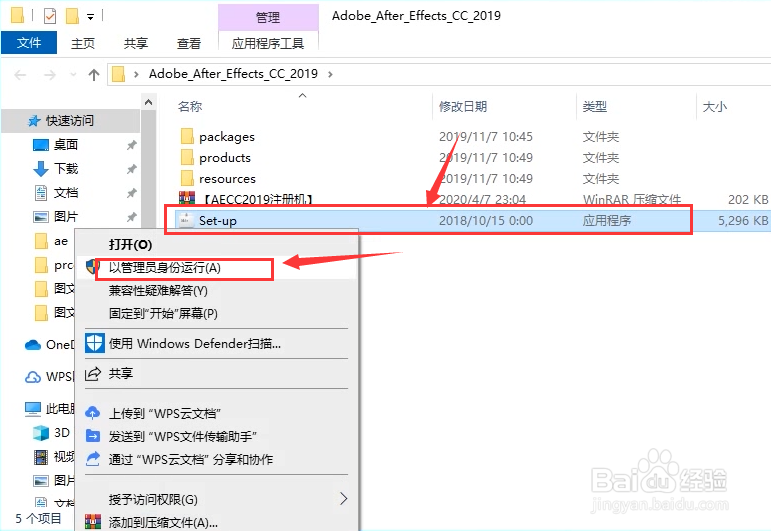Sort by 类型 column header

coord(594,106)
